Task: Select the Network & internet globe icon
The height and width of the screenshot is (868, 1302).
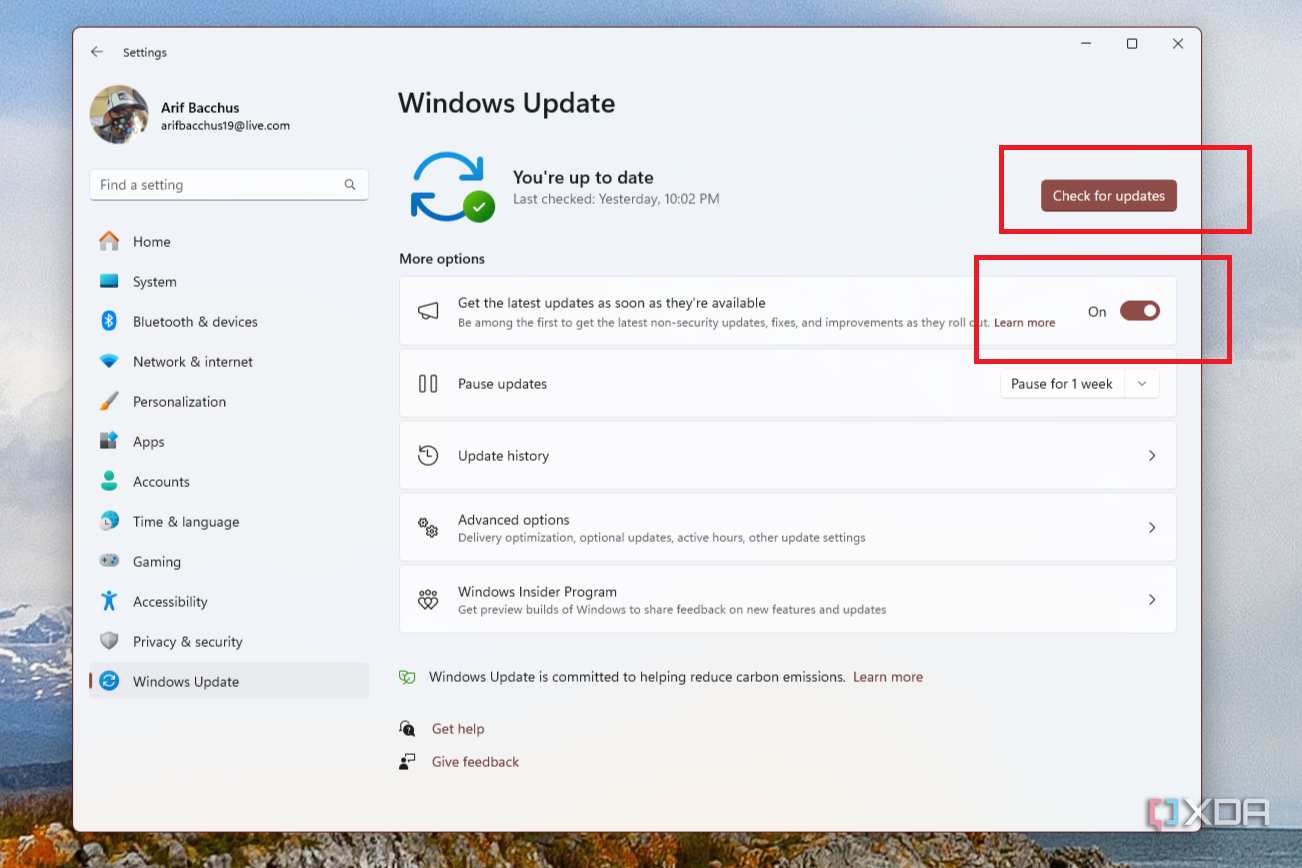Action: tap(110, 361)
